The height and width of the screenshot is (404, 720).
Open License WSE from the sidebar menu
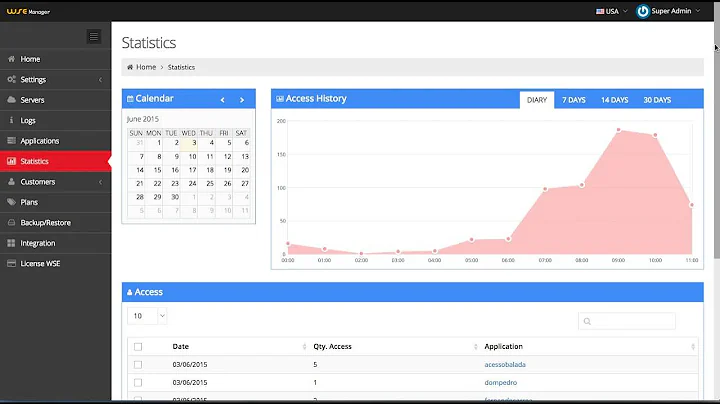coord(55,264)
